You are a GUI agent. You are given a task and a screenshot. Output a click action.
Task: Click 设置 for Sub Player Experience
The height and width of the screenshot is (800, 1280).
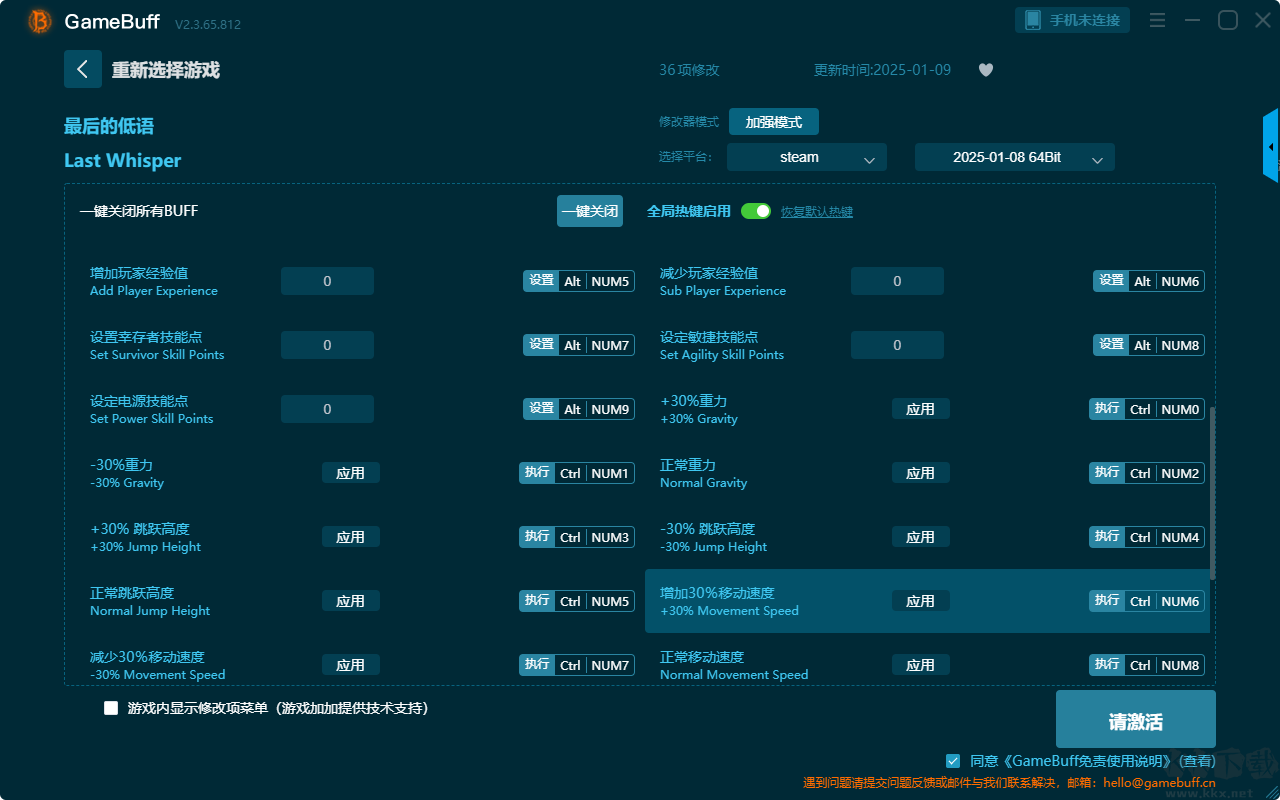tap(1111, 281)
